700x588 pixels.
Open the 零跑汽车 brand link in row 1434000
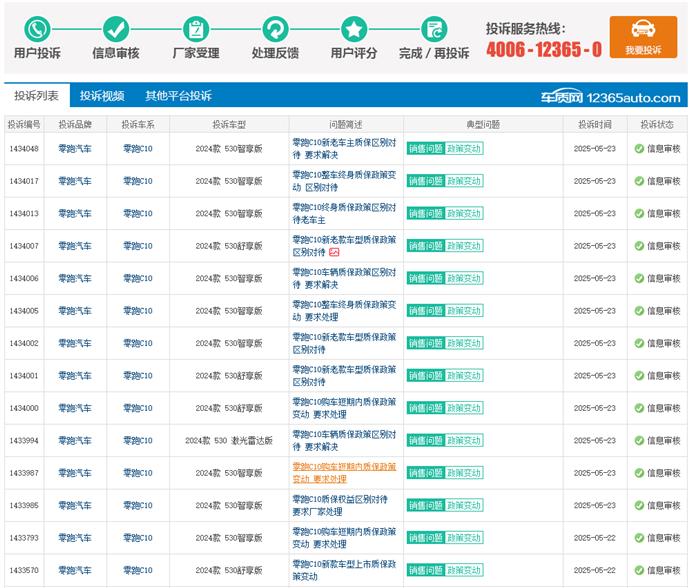[x=75, y=408]
